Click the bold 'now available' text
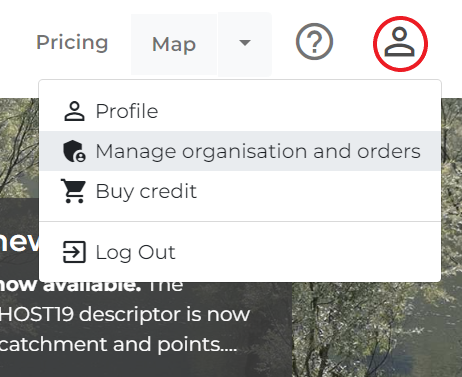This screenshot has width=462, height=377. (x=70, y=287)
